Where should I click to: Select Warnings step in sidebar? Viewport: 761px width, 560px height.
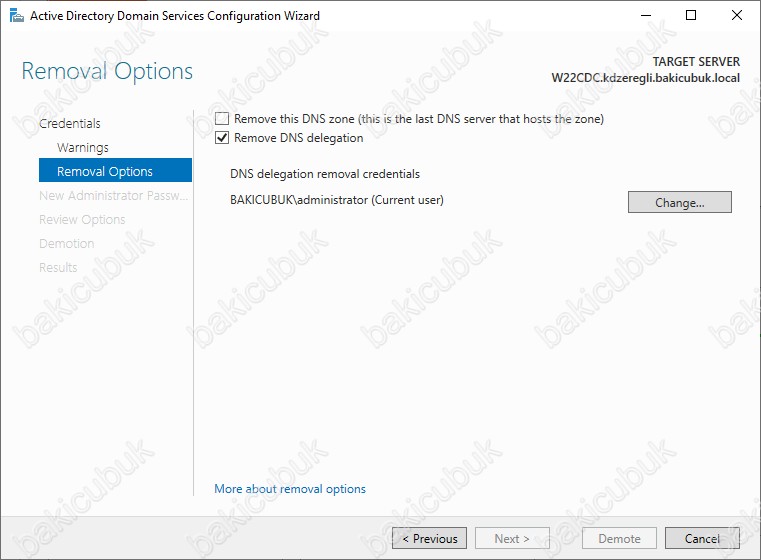click(83, 148)
